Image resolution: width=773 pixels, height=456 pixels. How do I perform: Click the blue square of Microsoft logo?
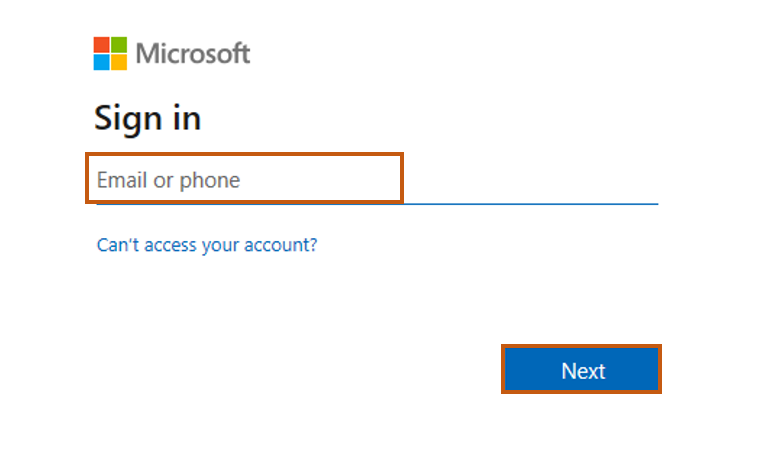[x=102, y=62]
